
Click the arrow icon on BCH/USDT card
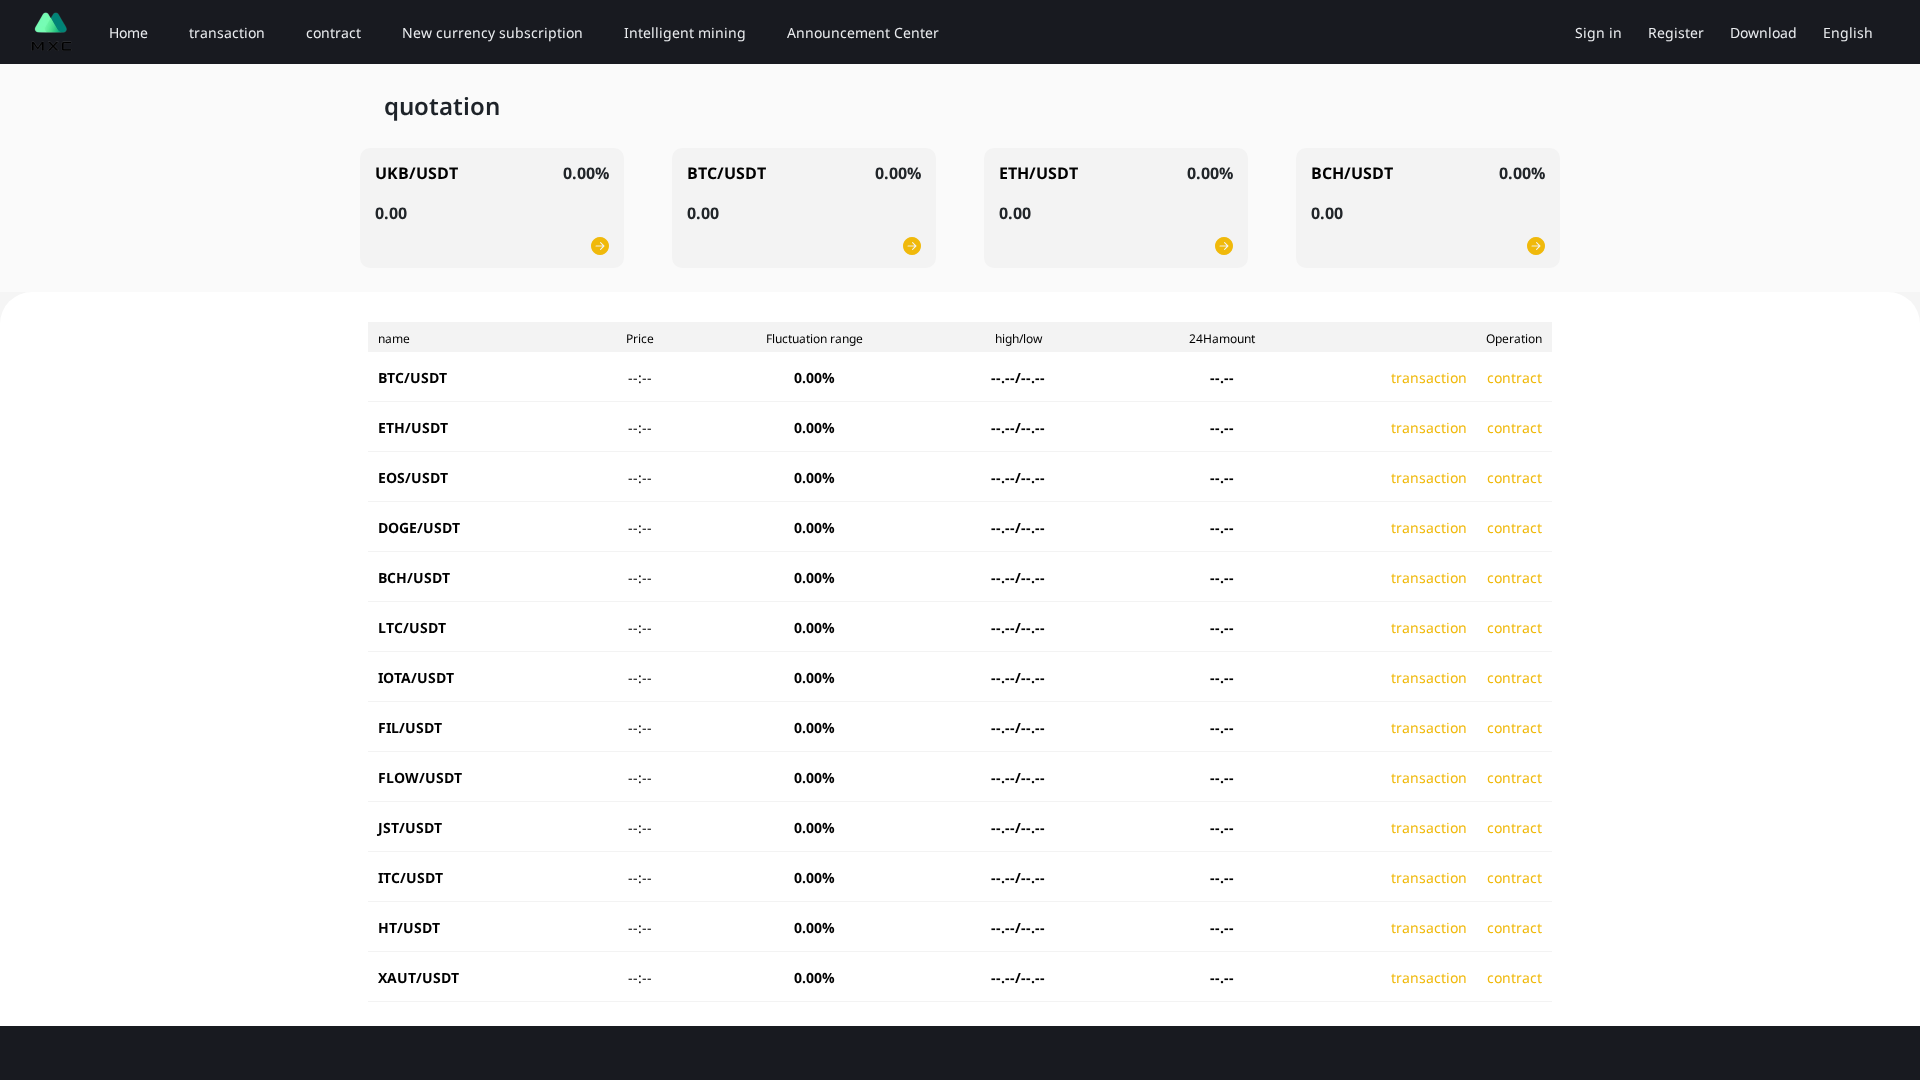(x=1536, y=245)
